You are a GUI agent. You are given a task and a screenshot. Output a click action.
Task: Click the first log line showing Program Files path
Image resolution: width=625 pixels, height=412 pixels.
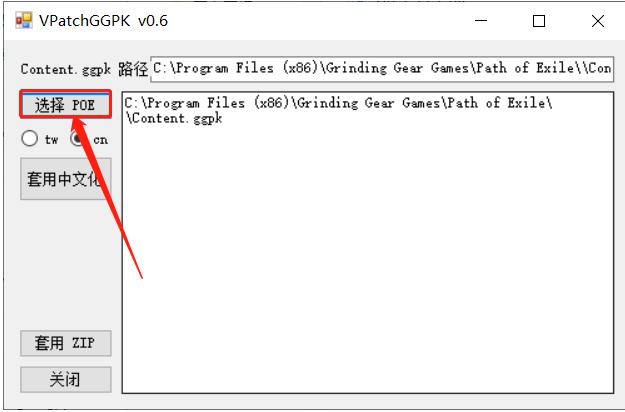pos(338,103)
